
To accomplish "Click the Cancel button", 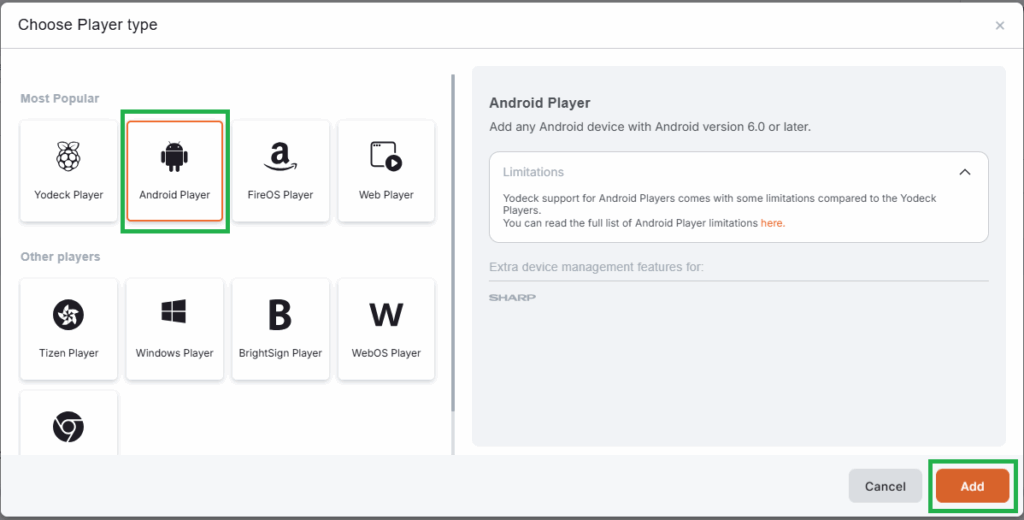I will 885,486.
